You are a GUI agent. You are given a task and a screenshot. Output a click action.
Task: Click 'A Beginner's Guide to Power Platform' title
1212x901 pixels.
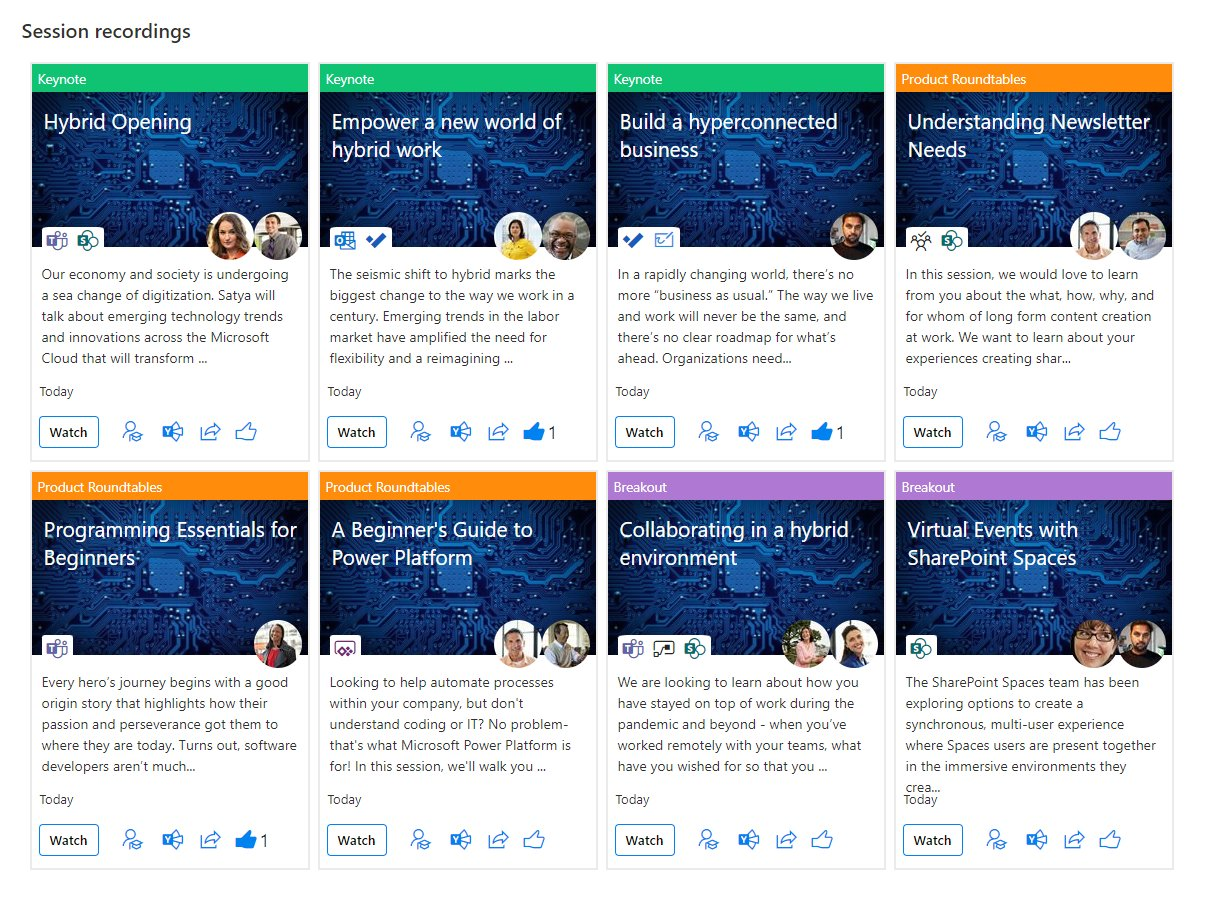point(432,544)
